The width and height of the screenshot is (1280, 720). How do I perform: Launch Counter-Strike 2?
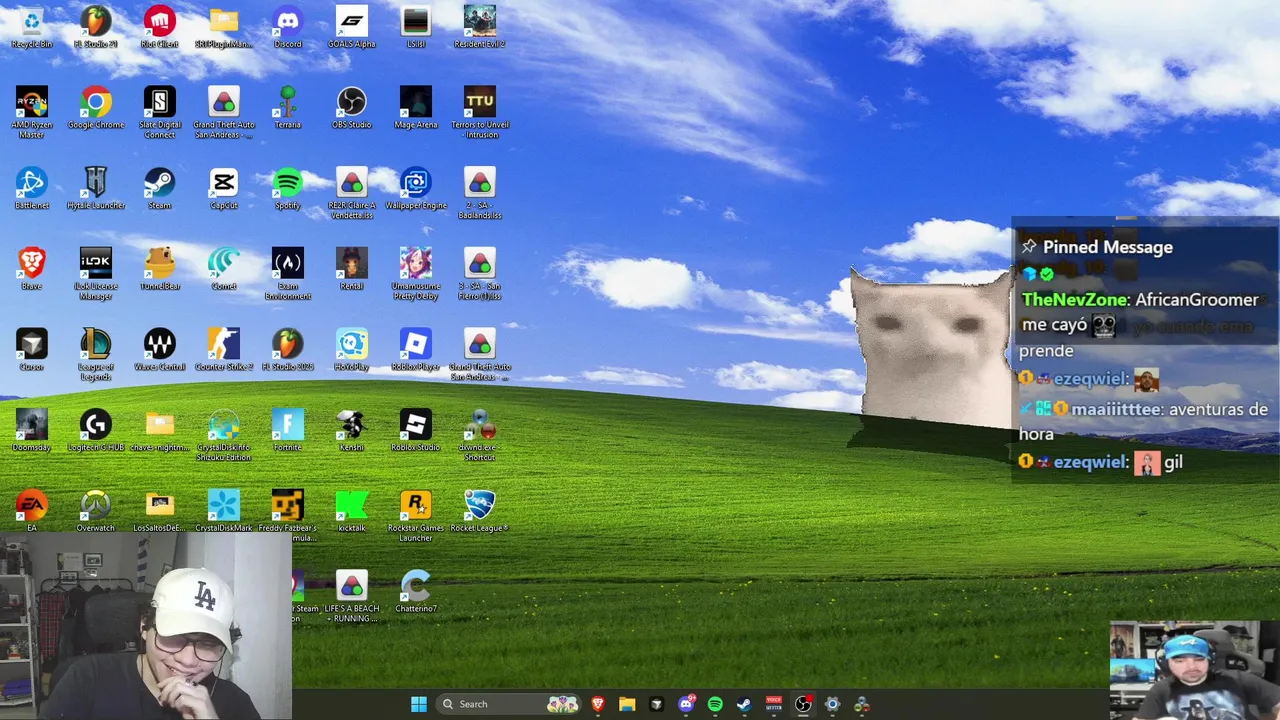pos(224,350)
